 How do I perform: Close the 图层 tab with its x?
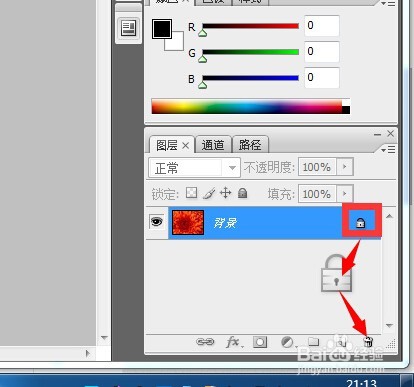click(186, 146)
